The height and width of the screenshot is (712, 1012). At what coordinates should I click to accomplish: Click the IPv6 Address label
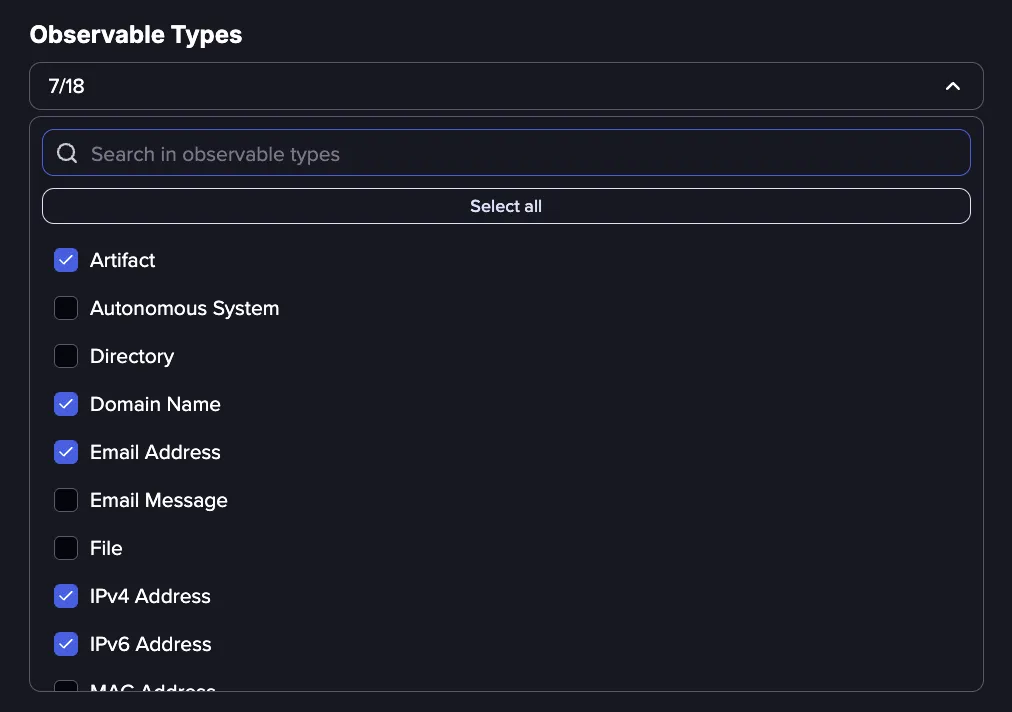pos(150,644)
